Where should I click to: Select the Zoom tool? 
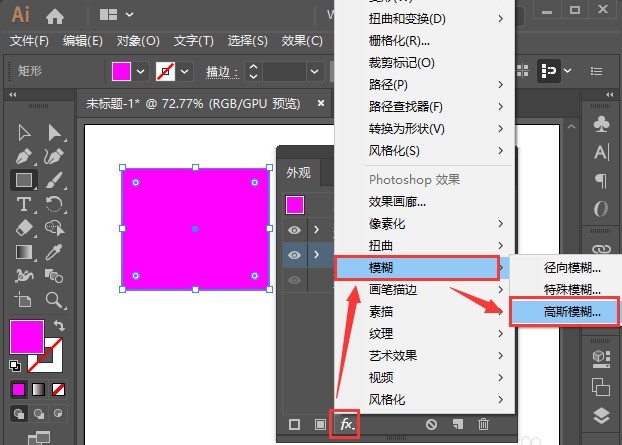[x=54, y=300]
